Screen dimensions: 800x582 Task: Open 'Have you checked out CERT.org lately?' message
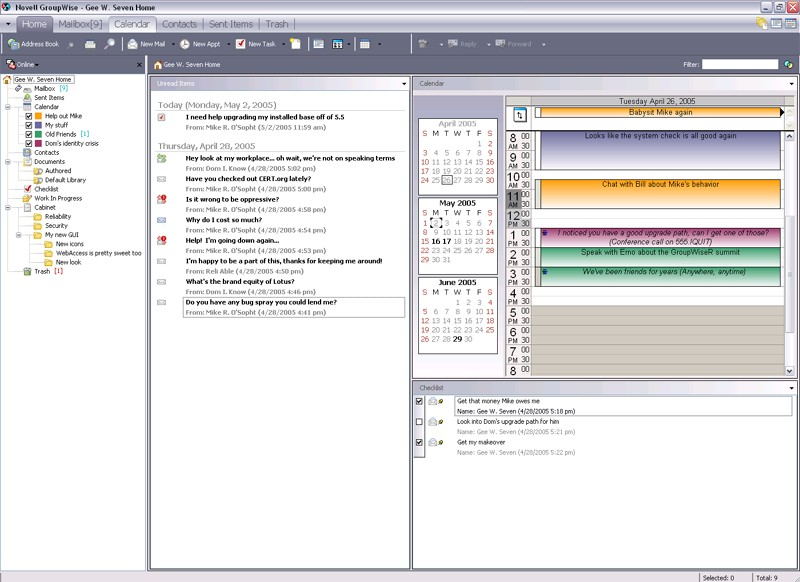[x=248, y=179]
